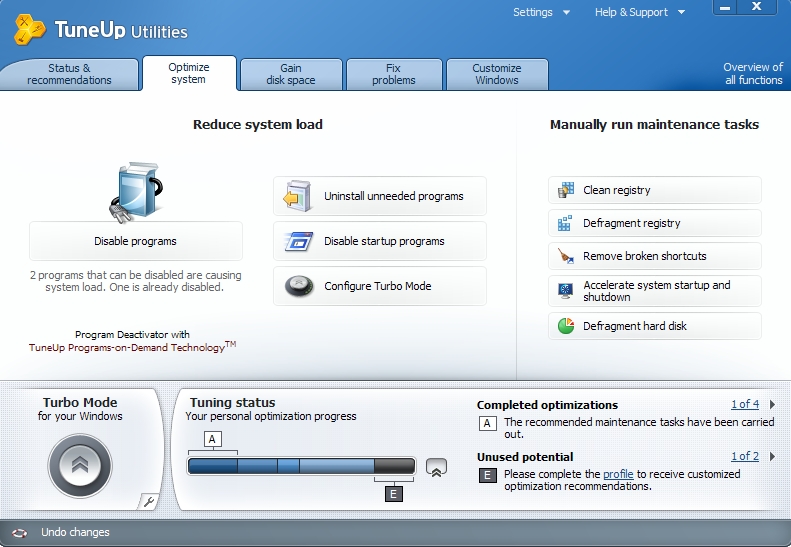The height and width of the screenshot is (547, 791).
Task: Open Overview of all functions
Action: [753, 74]
